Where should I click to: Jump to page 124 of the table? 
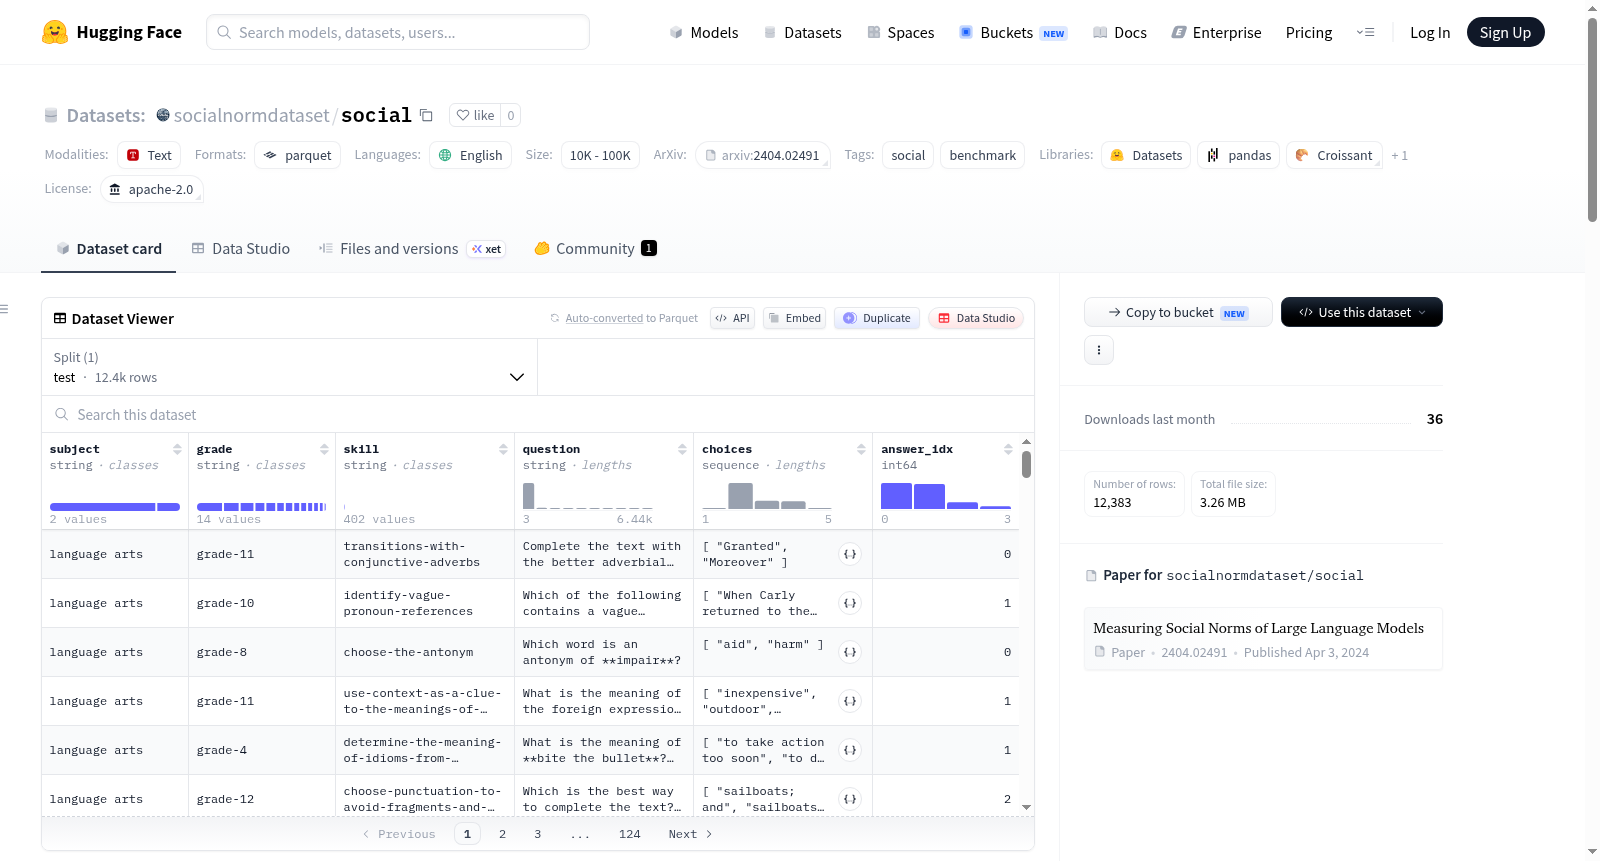[x=629, y=834]
